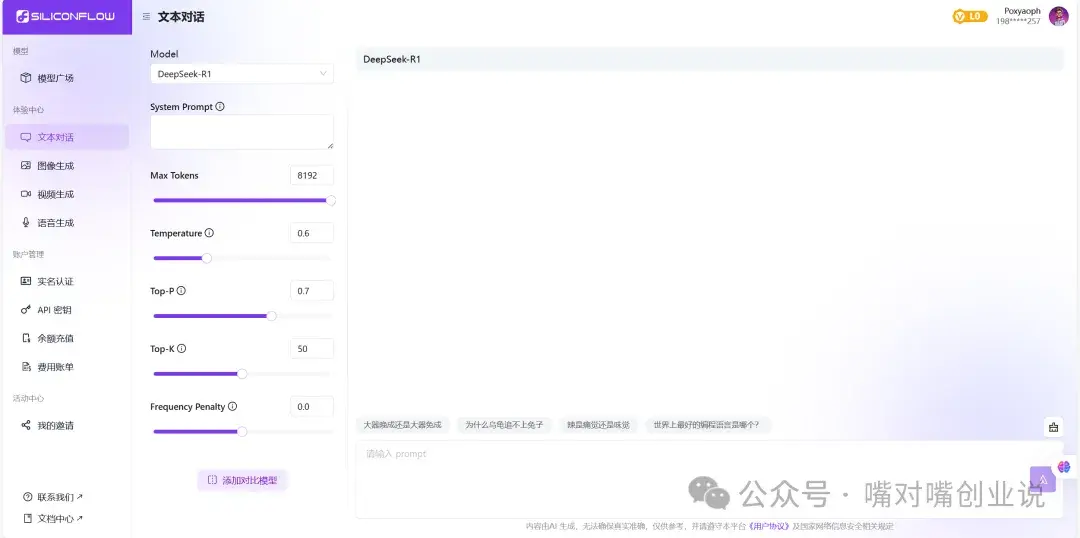Click the 文档中心 link
Screen dimensions: 1080x538
pos(53,518)
